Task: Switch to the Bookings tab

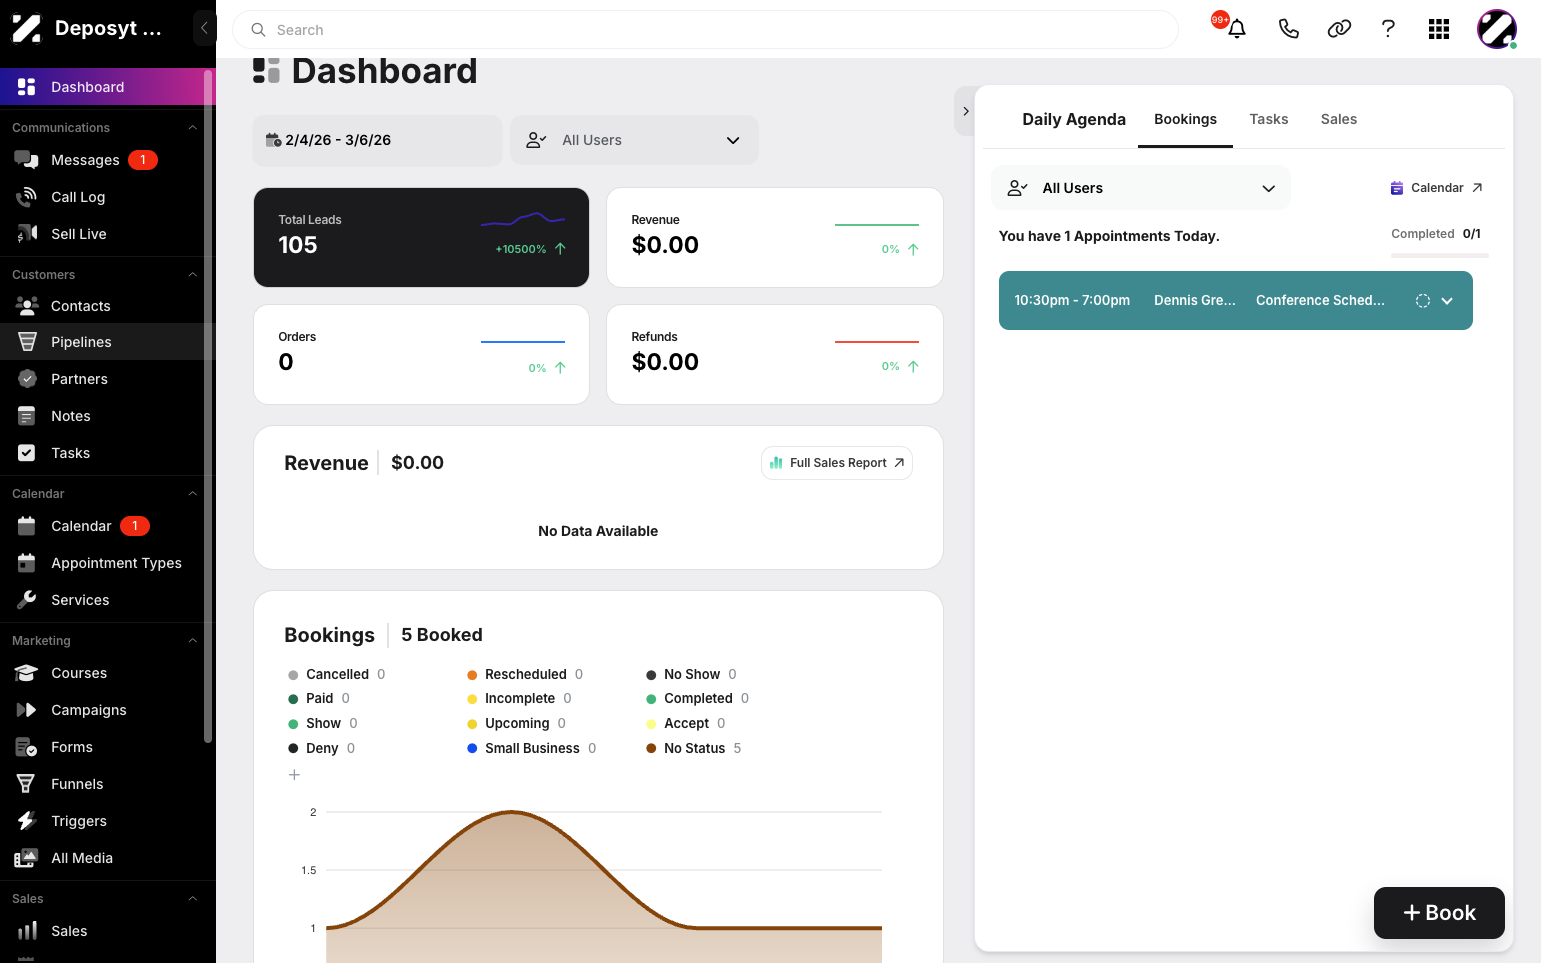Action: [x=1185, y=119]
